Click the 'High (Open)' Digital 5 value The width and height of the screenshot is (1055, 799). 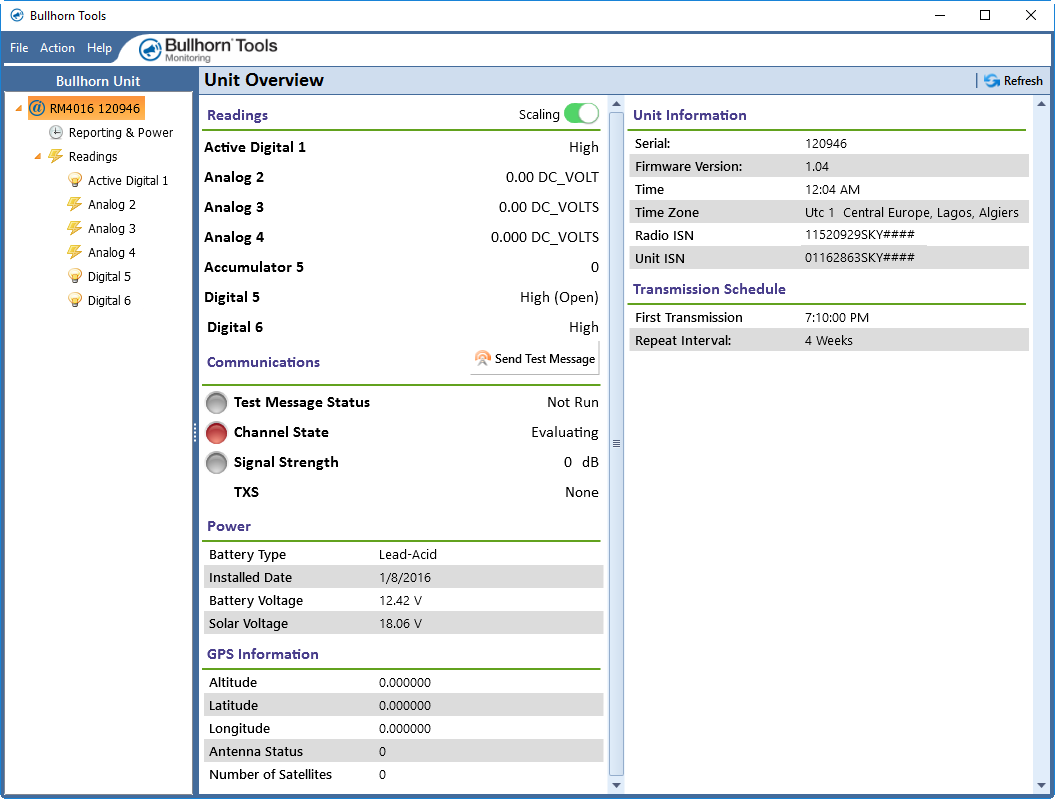(x=559, y=297)
